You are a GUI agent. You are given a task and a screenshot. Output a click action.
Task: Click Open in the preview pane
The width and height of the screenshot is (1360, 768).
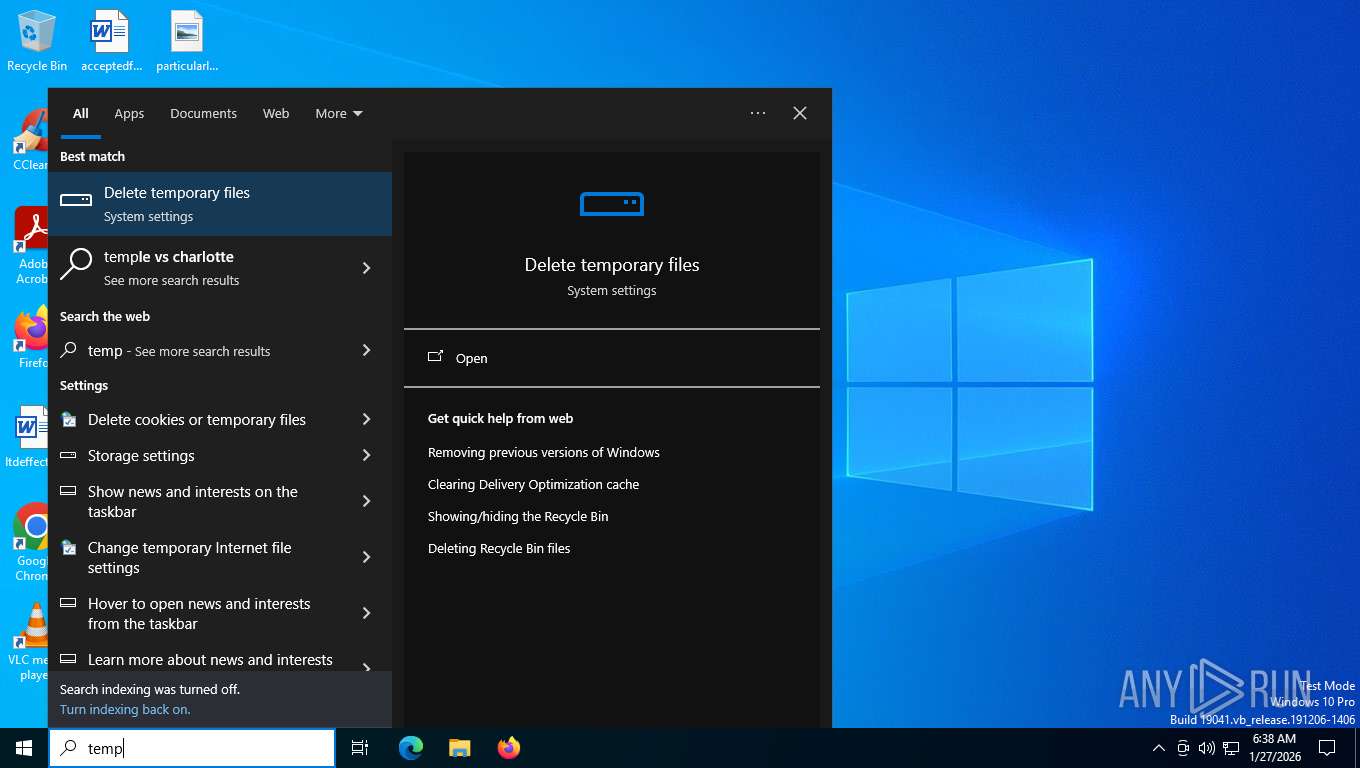tap(471, 358)
